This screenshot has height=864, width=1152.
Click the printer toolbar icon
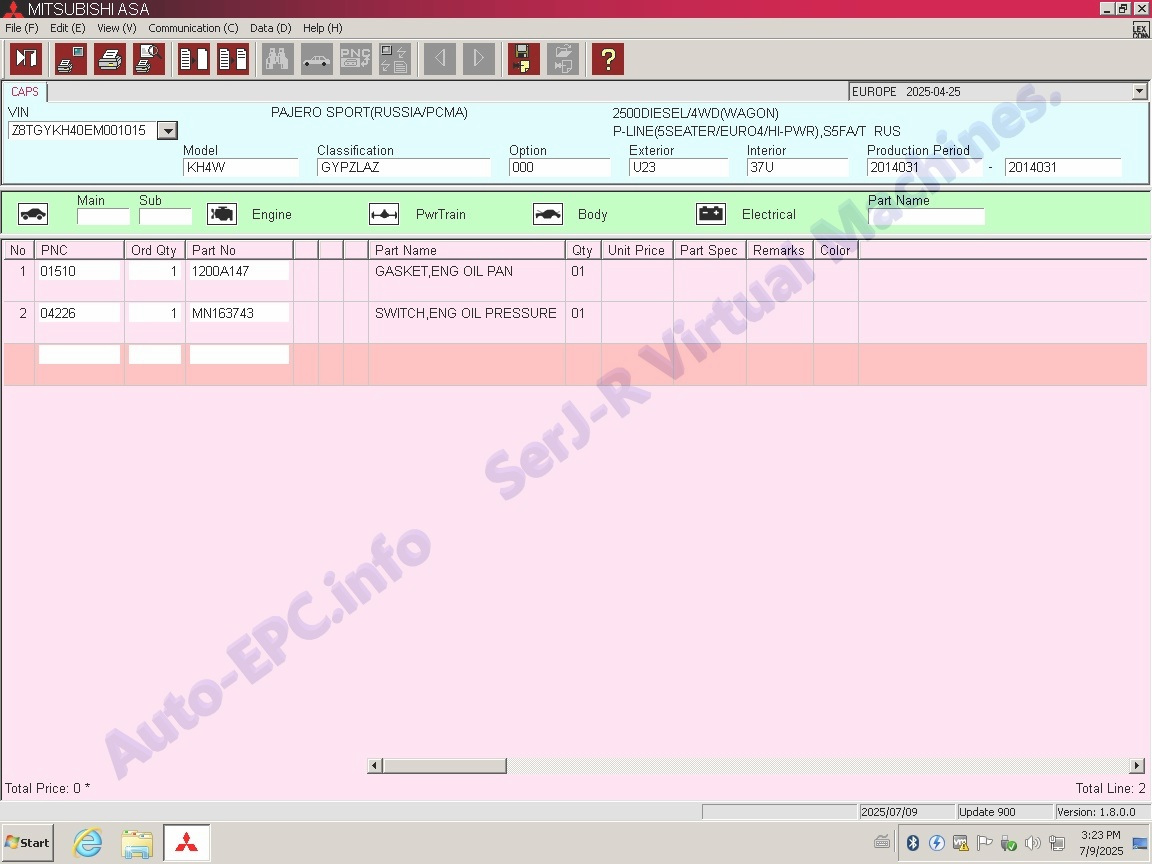[110, 59]
